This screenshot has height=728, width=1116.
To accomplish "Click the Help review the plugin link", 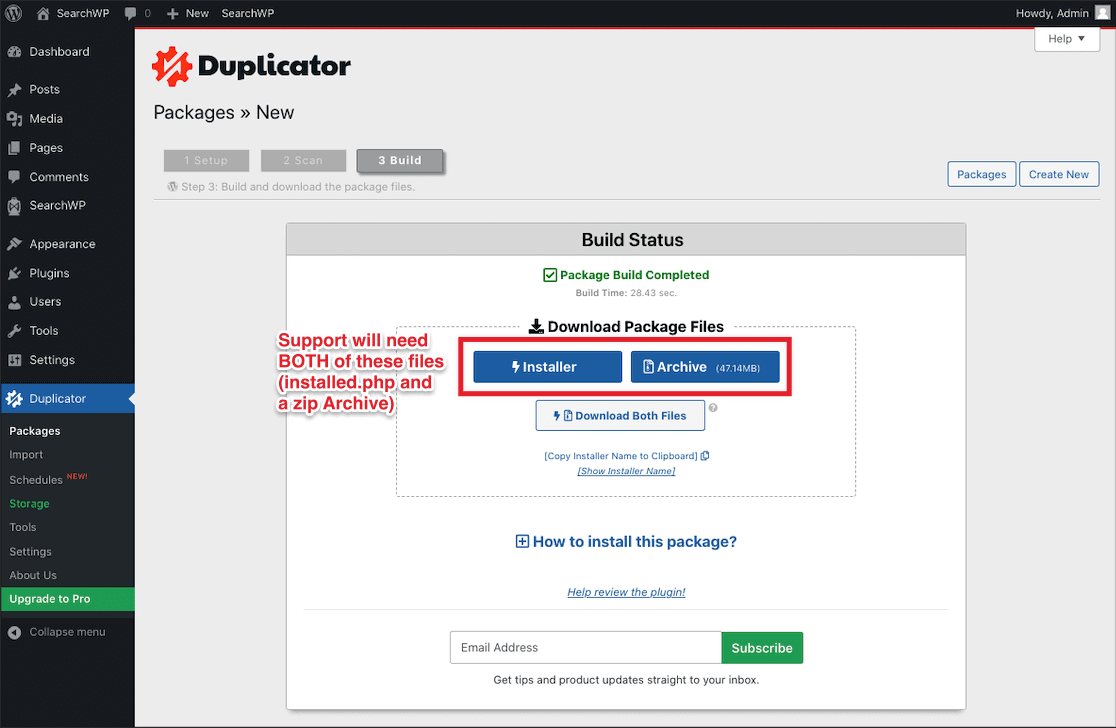I will coord(626,592).
